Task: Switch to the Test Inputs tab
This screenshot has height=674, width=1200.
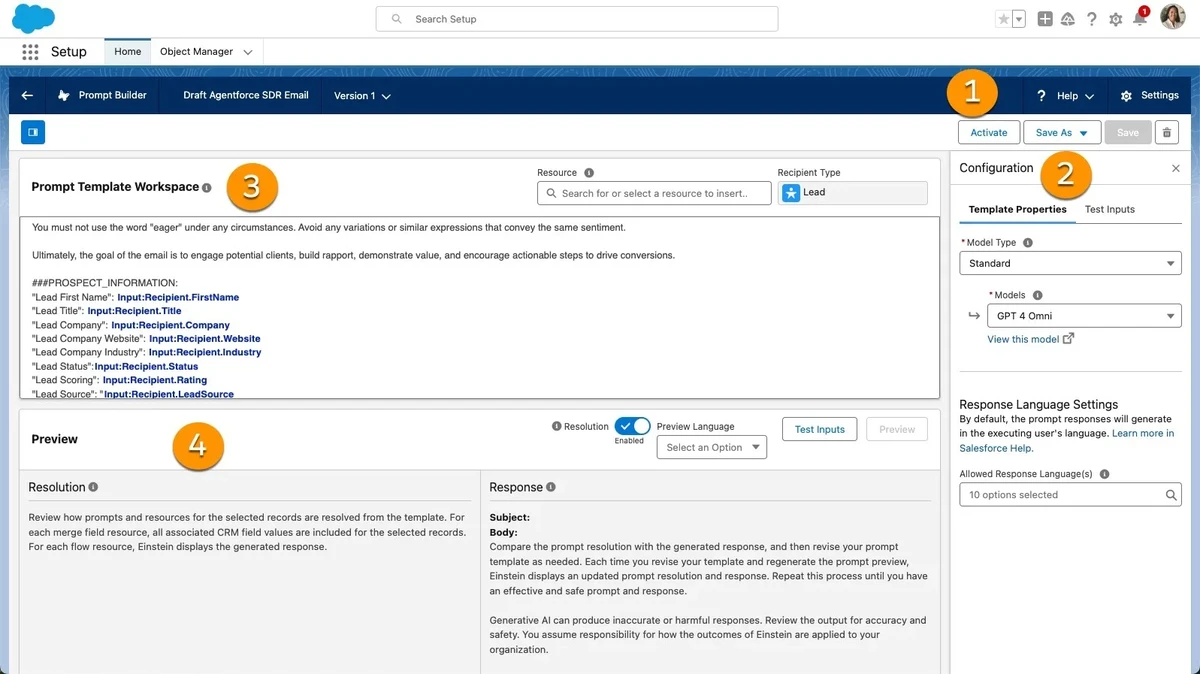Action: (1109, 210)
